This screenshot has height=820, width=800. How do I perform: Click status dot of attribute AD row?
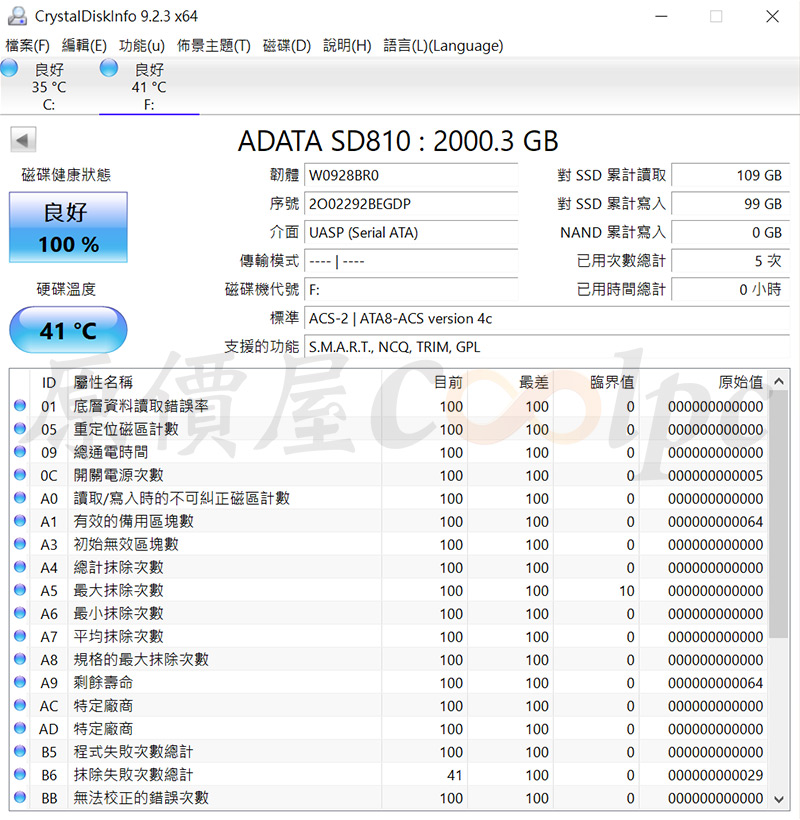[x=20, y=728]
